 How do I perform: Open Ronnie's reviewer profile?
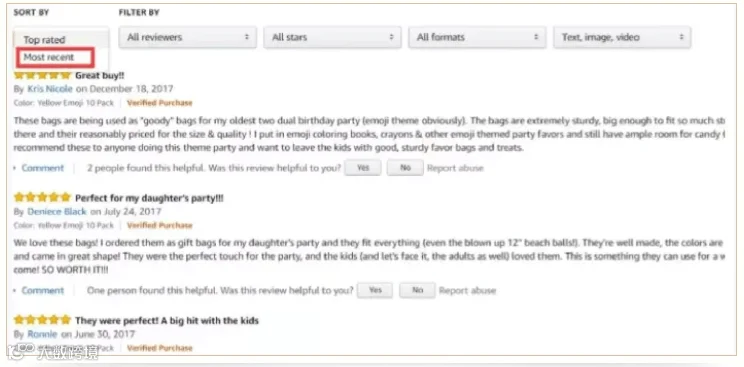(x=42, y=334)
